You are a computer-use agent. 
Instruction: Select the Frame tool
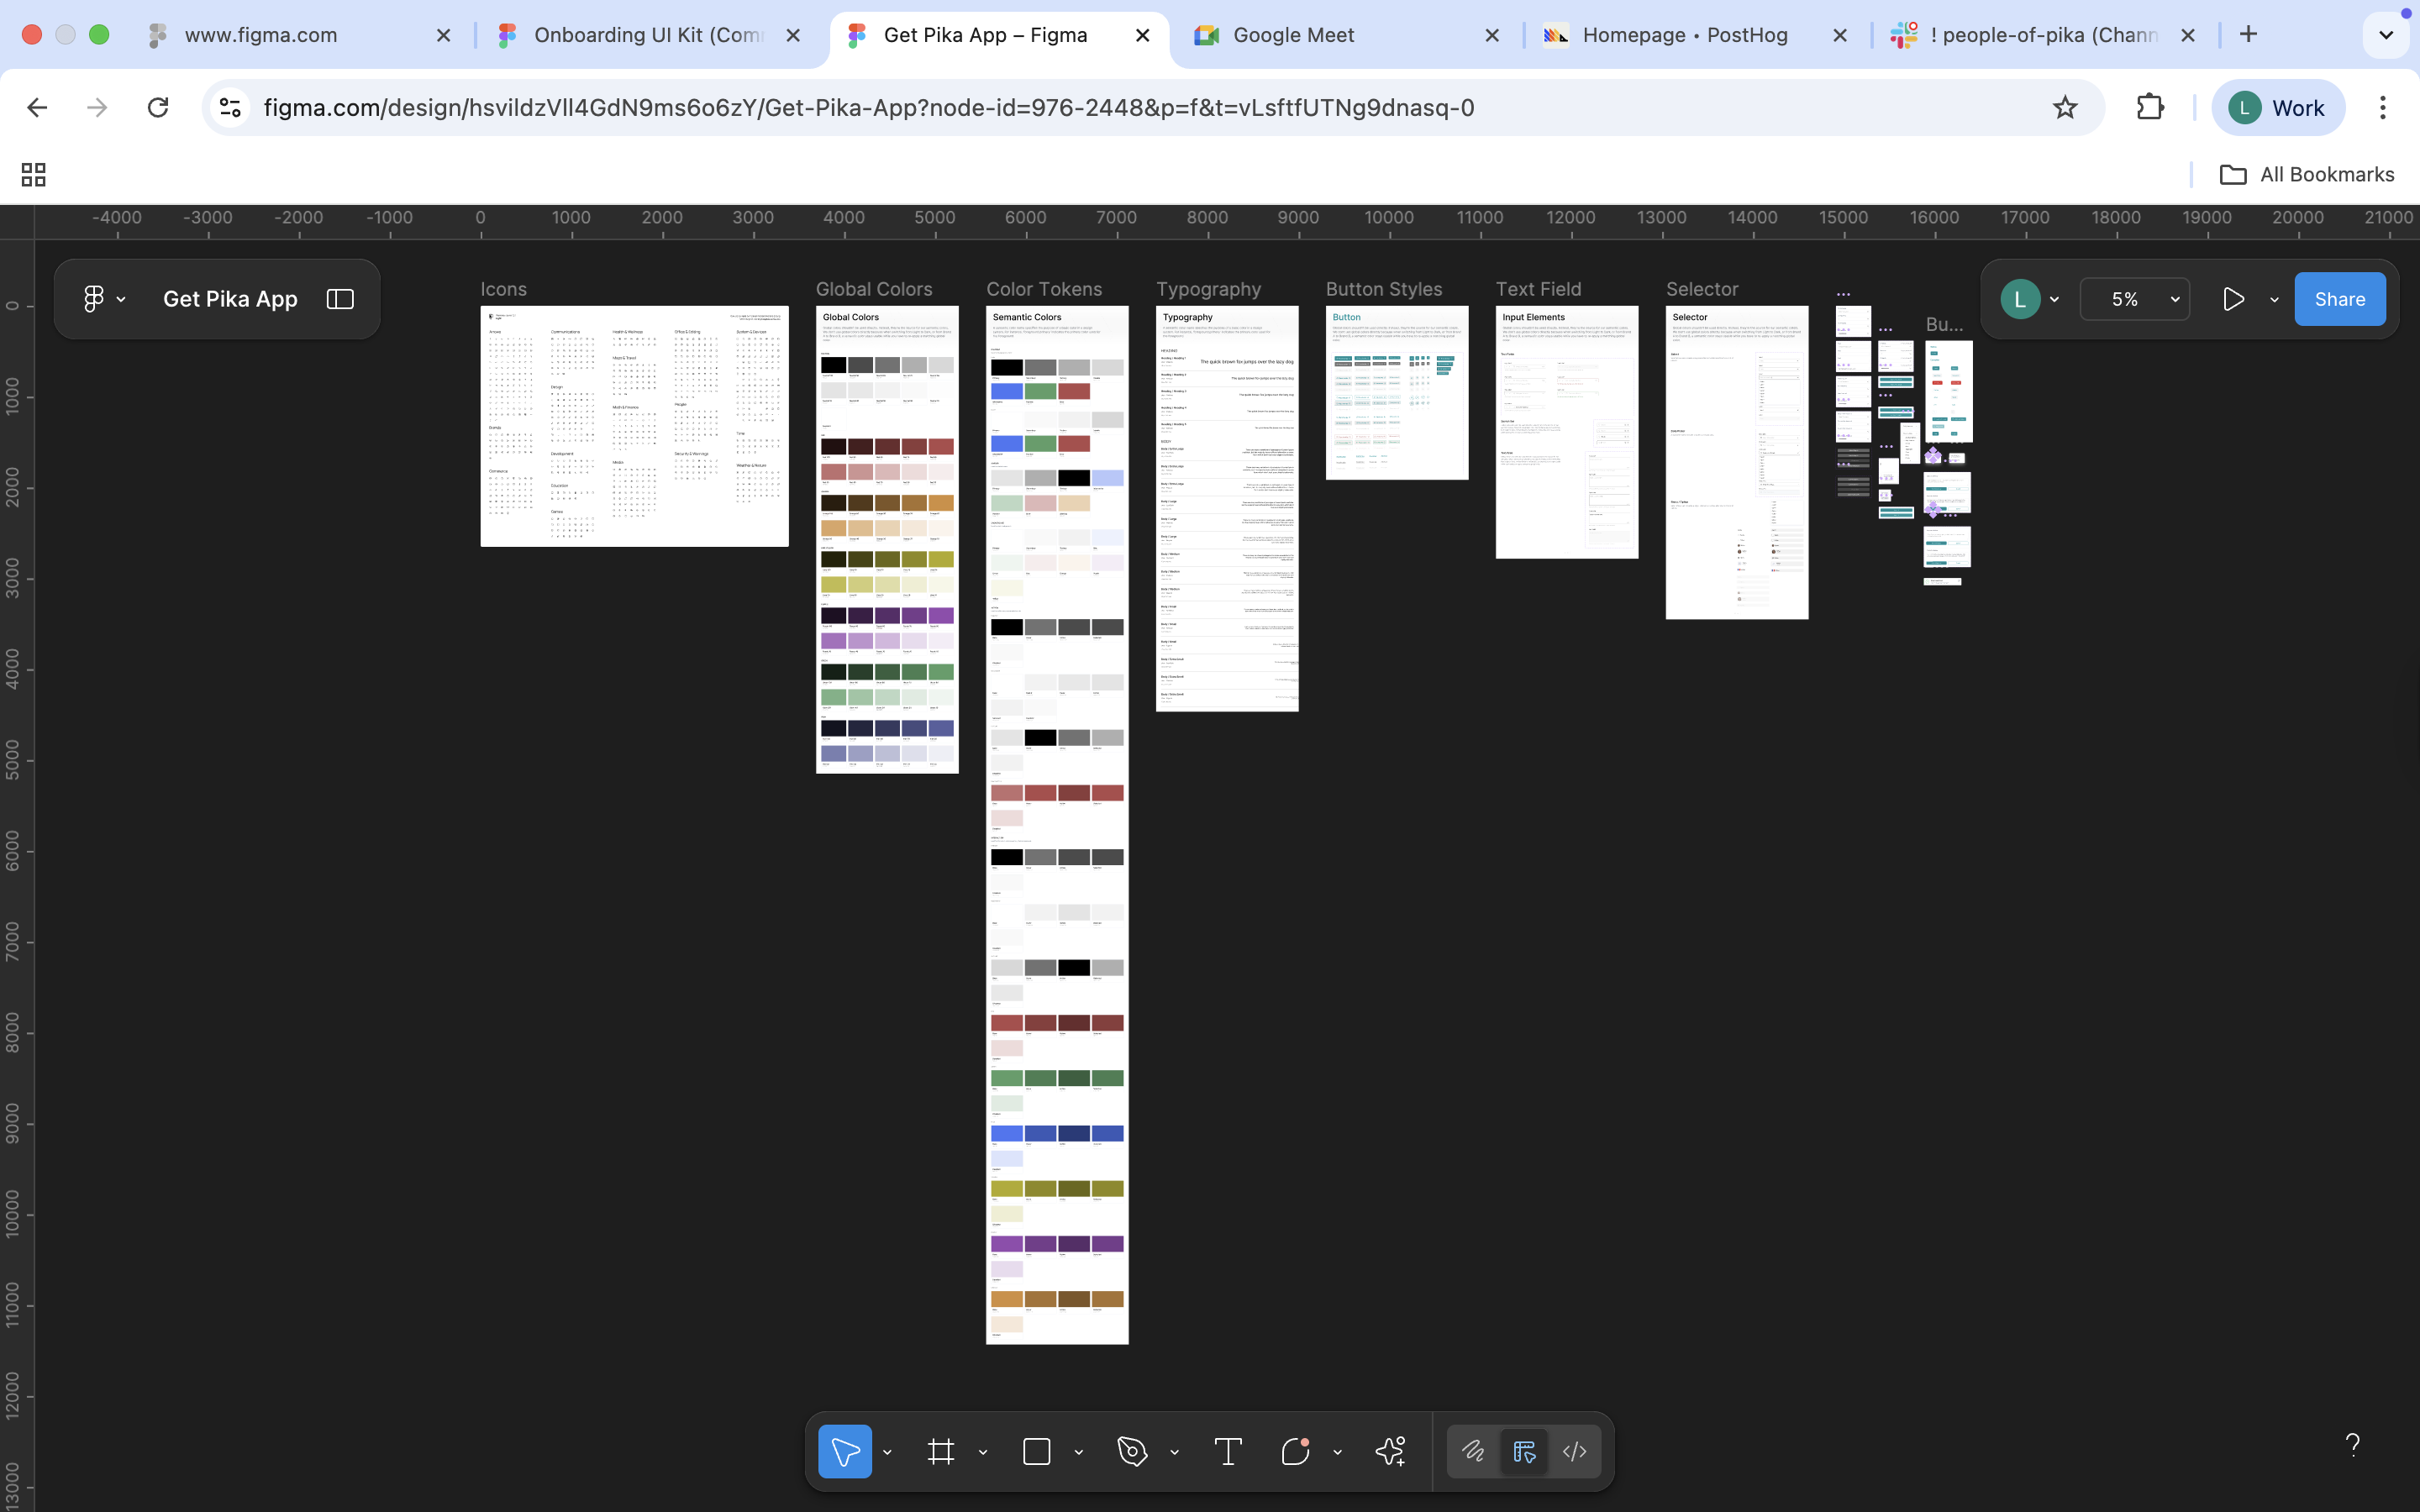(x=940, y=1451)
